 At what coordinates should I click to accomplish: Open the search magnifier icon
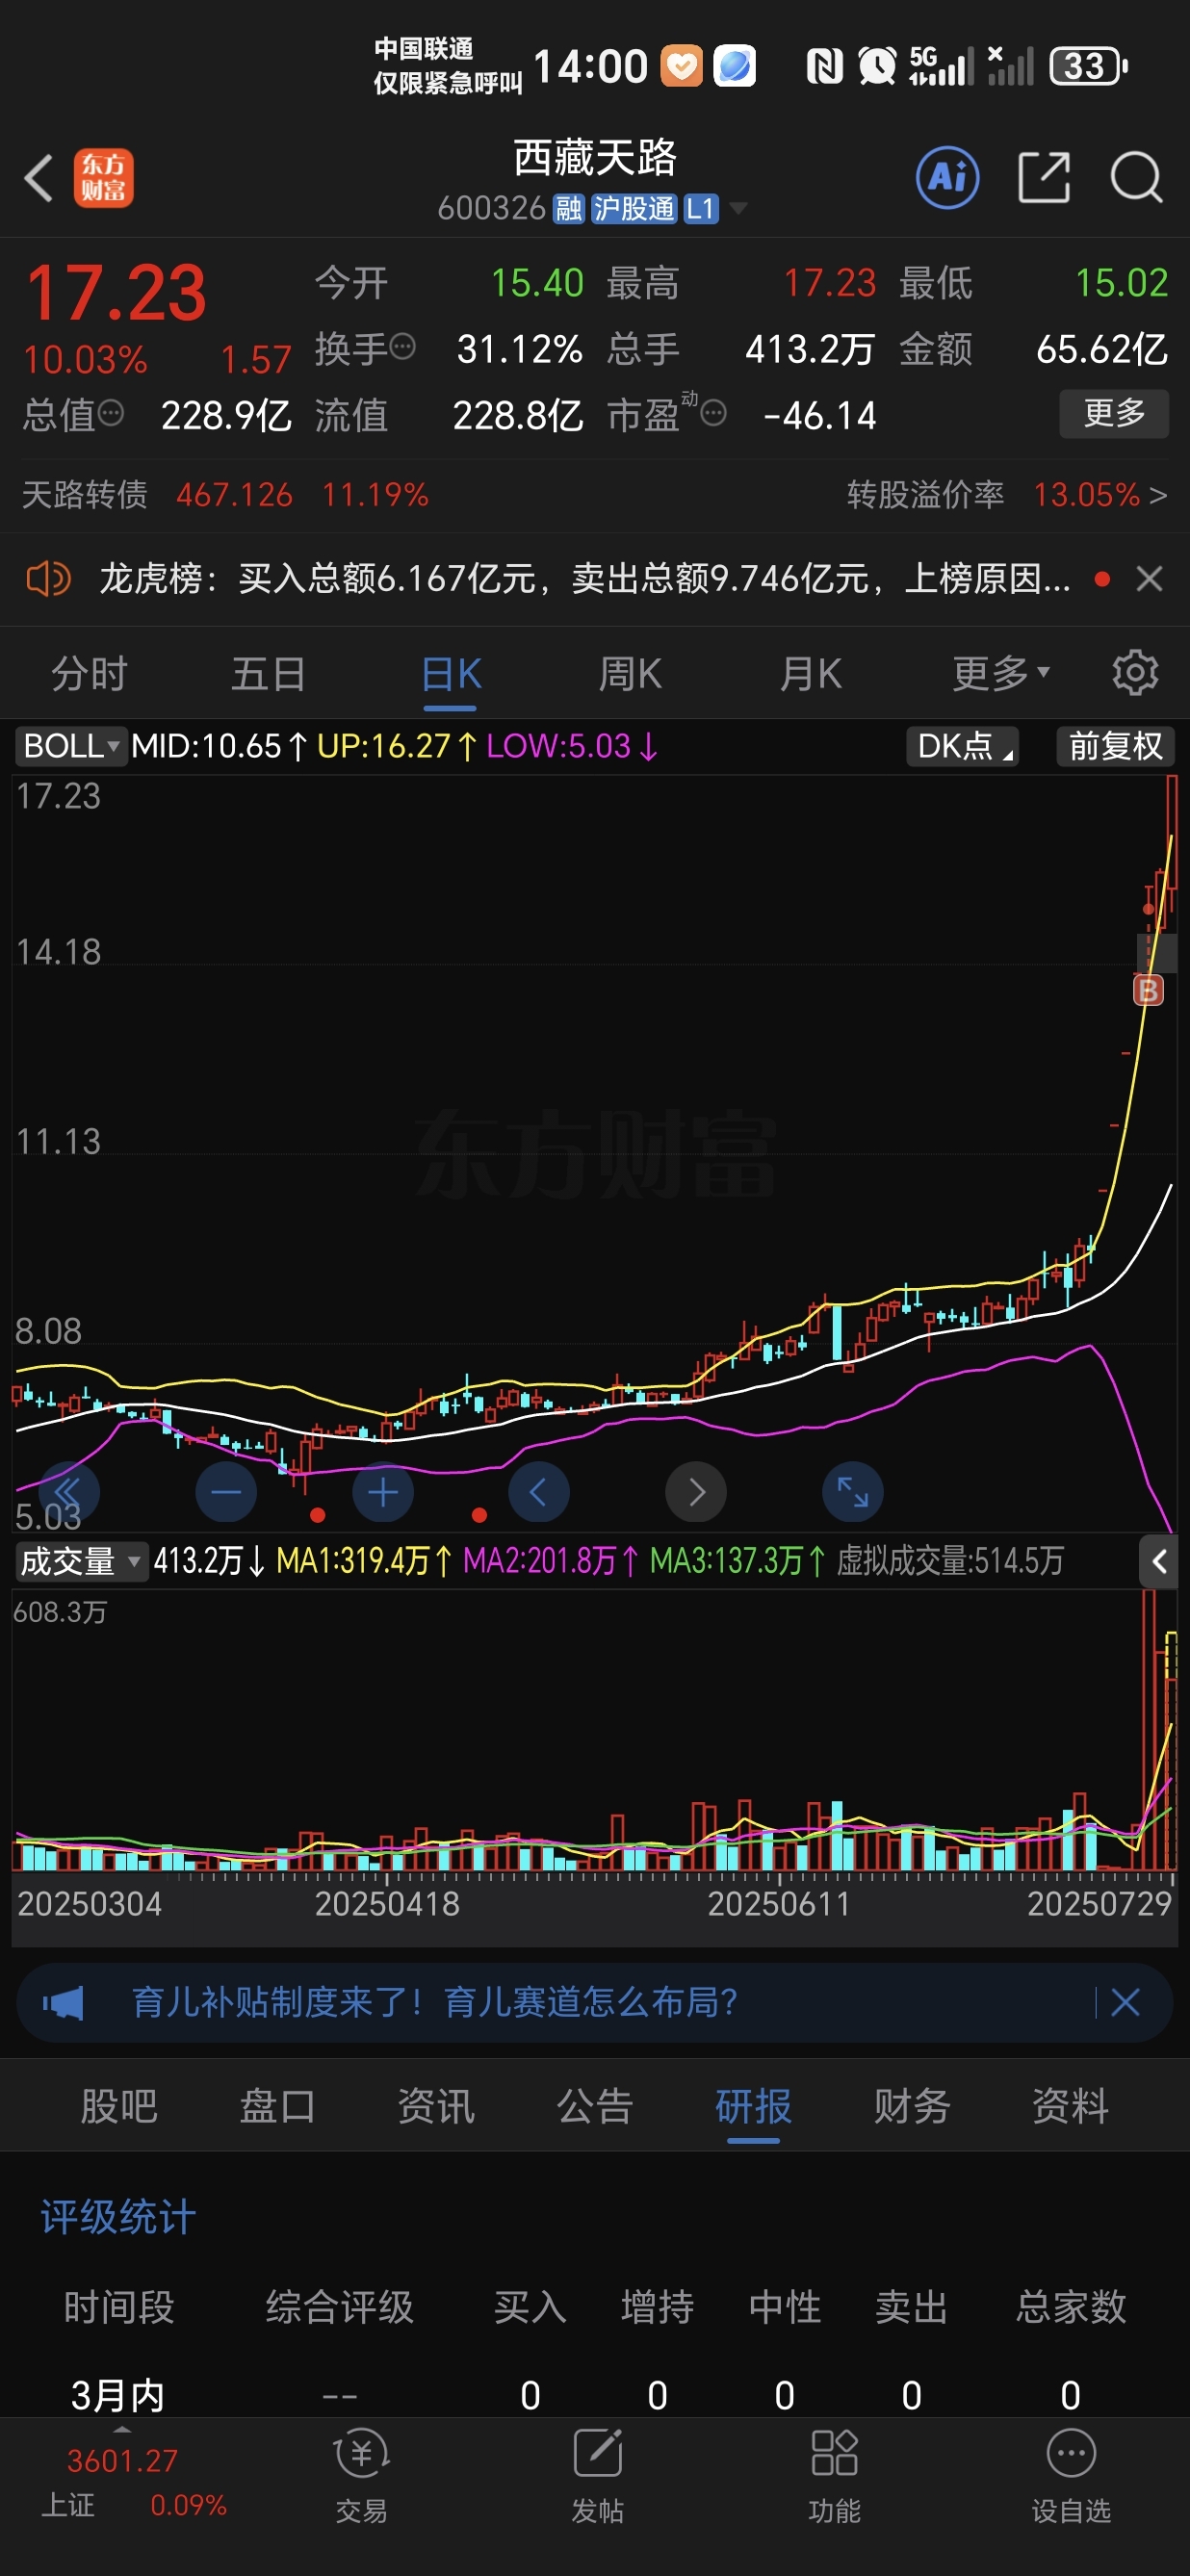tap(1136, 178)
